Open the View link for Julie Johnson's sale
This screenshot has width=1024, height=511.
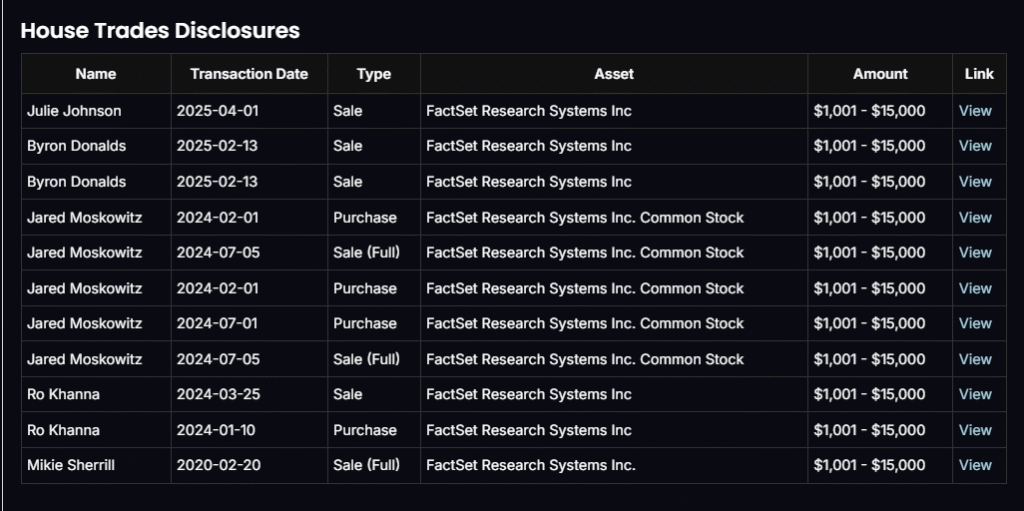point(975,111)
